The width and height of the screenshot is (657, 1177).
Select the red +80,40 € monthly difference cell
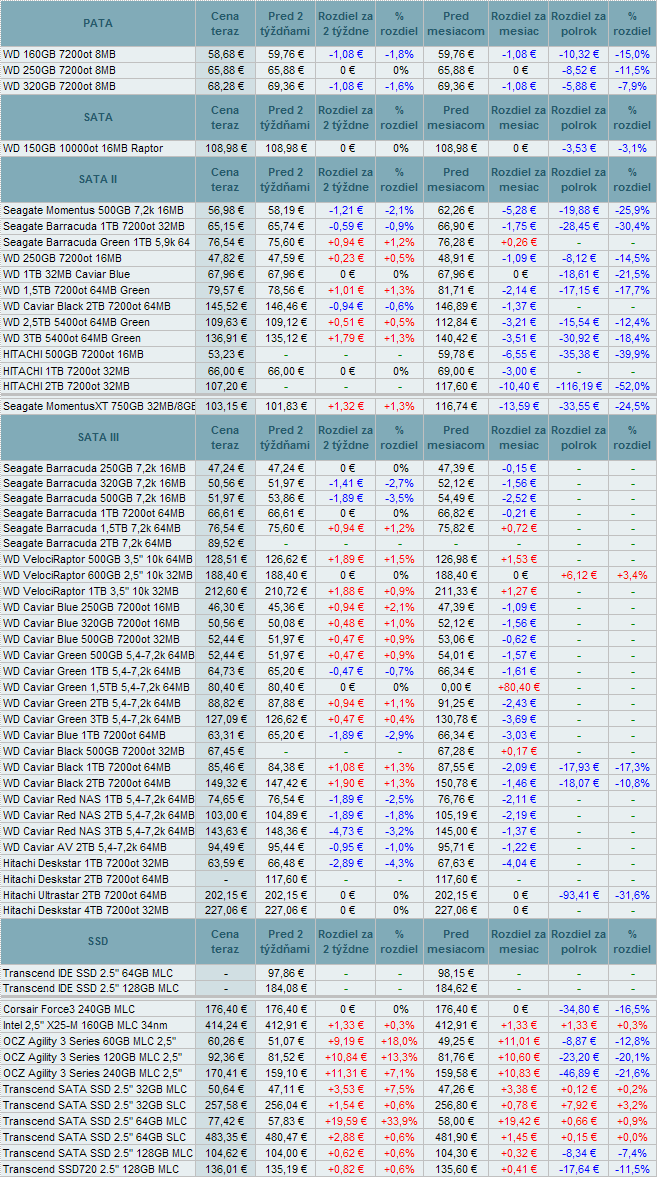pyautogui.click(x=518, y=687)
